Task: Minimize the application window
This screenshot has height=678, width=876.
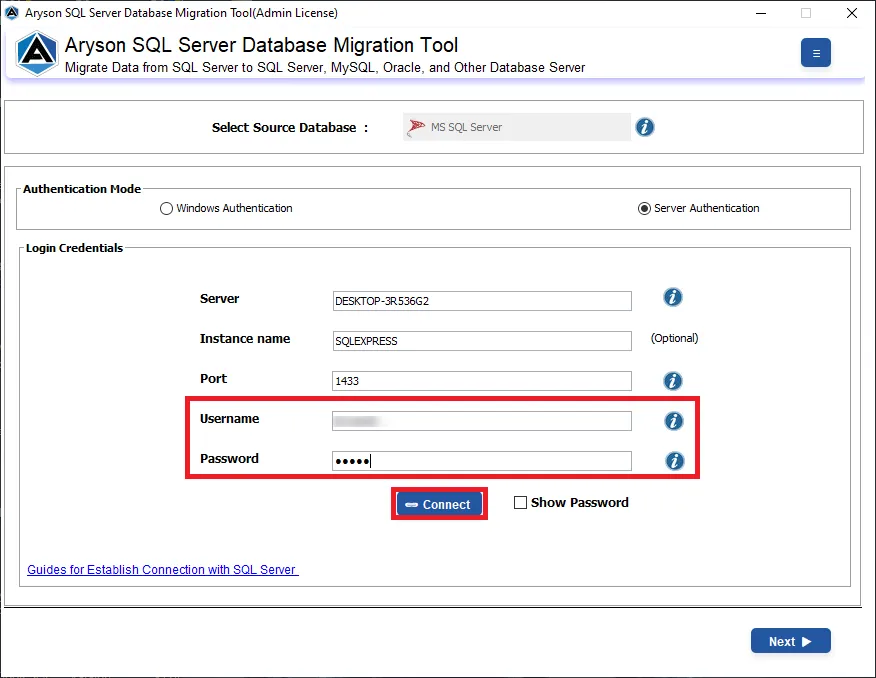Action: (x=761, y=13)
